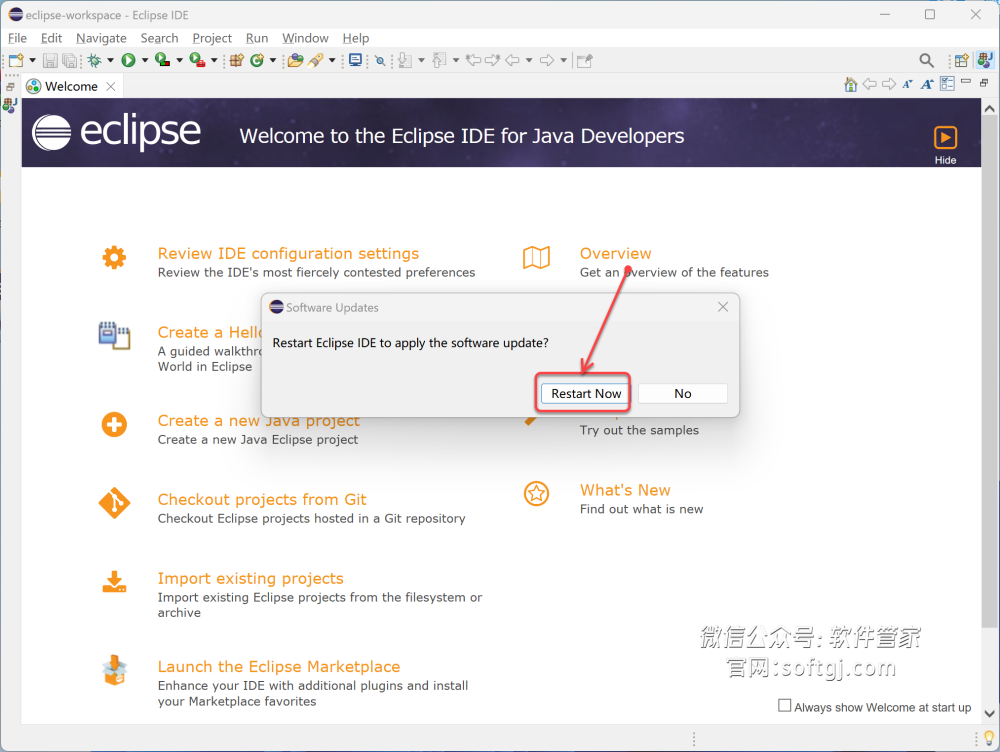1000x752 pixels.
Task: Close the Welcome tab
Action: pyautogui.click(x=111, y=86)
